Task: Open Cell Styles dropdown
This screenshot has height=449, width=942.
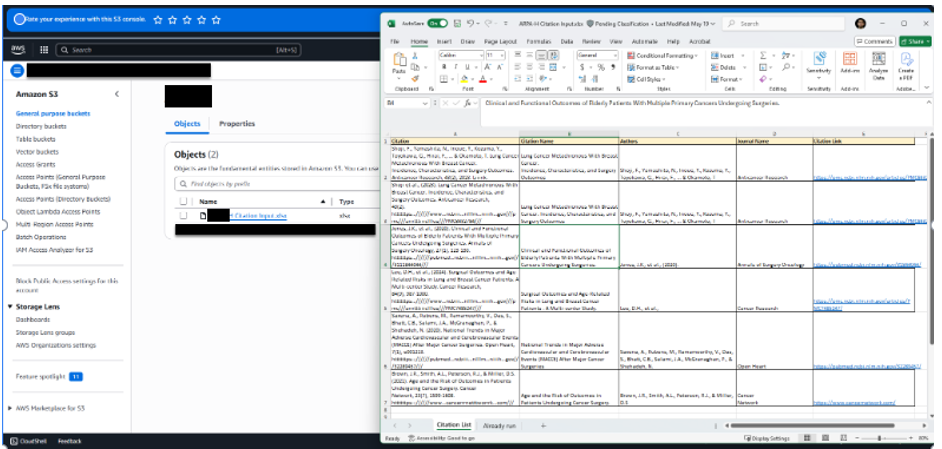Action: click(646, 79)
